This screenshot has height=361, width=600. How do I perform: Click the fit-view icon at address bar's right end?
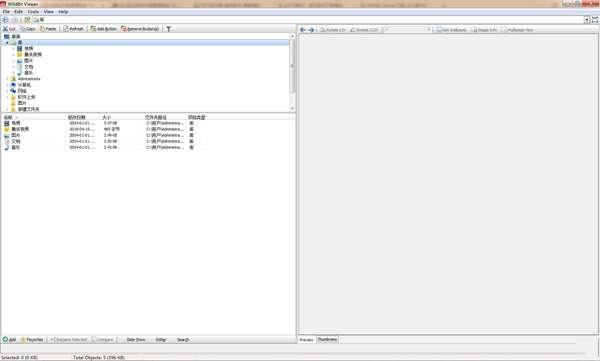pos(595,20)
